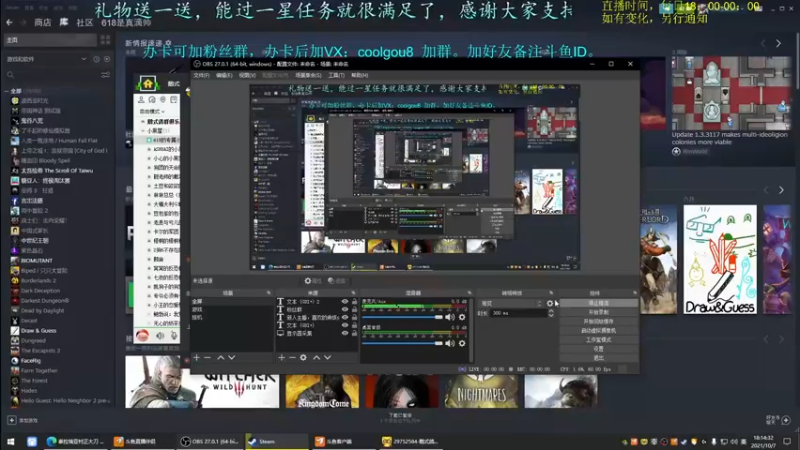Open Steam friends and chat icon
The width and height of the screenshot is (800, 450).
[786, 420]
